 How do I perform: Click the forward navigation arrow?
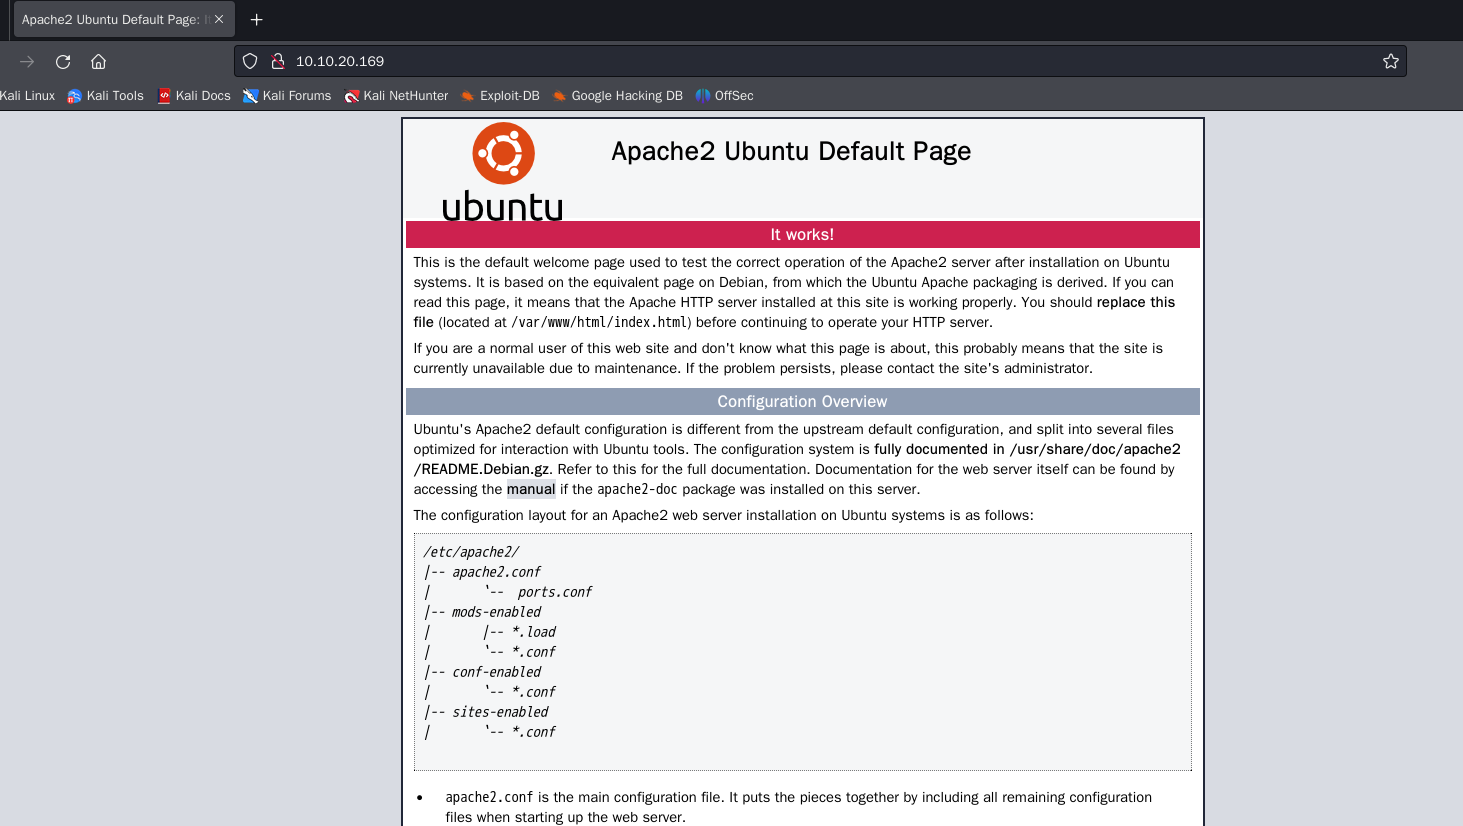pos(27,61)
